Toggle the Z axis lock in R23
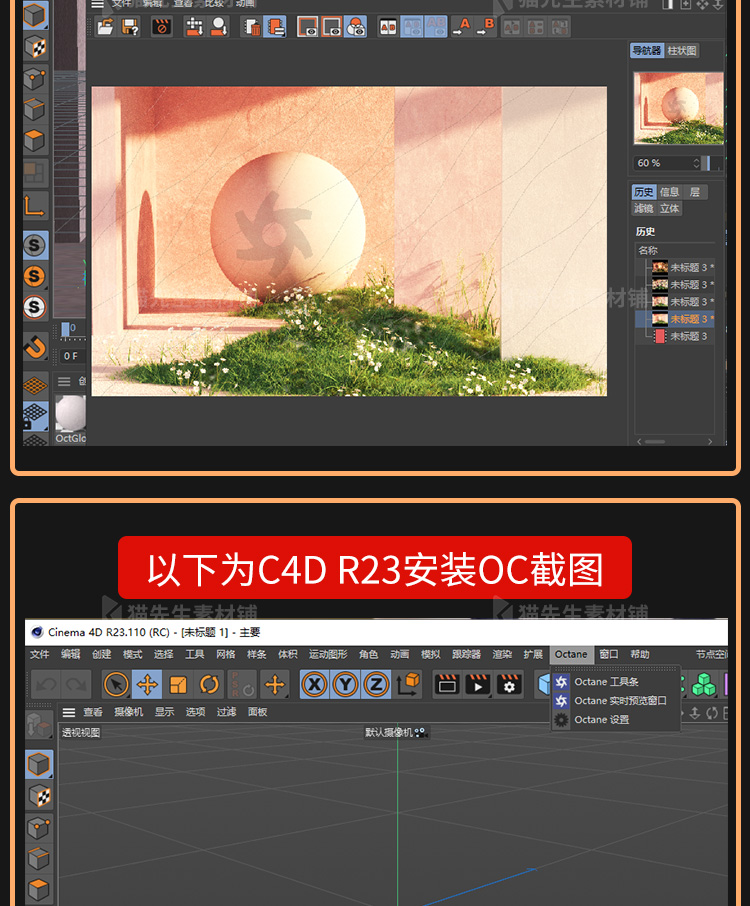 [x=376, y=685]
